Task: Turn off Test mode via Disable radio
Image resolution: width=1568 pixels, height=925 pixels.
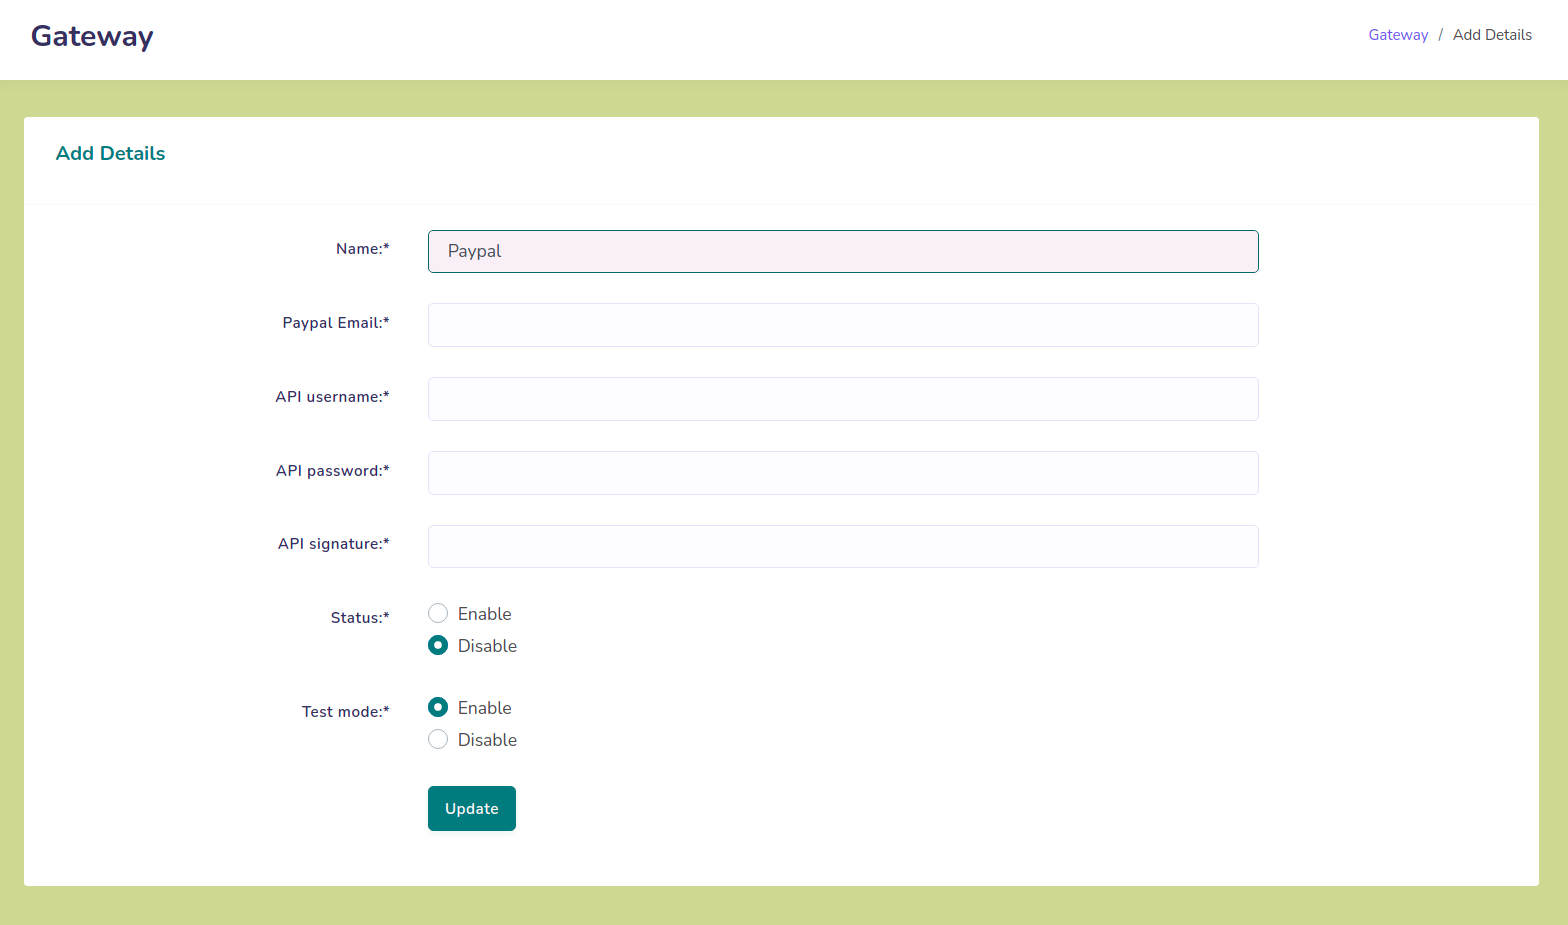Action: tap(438, 739)
